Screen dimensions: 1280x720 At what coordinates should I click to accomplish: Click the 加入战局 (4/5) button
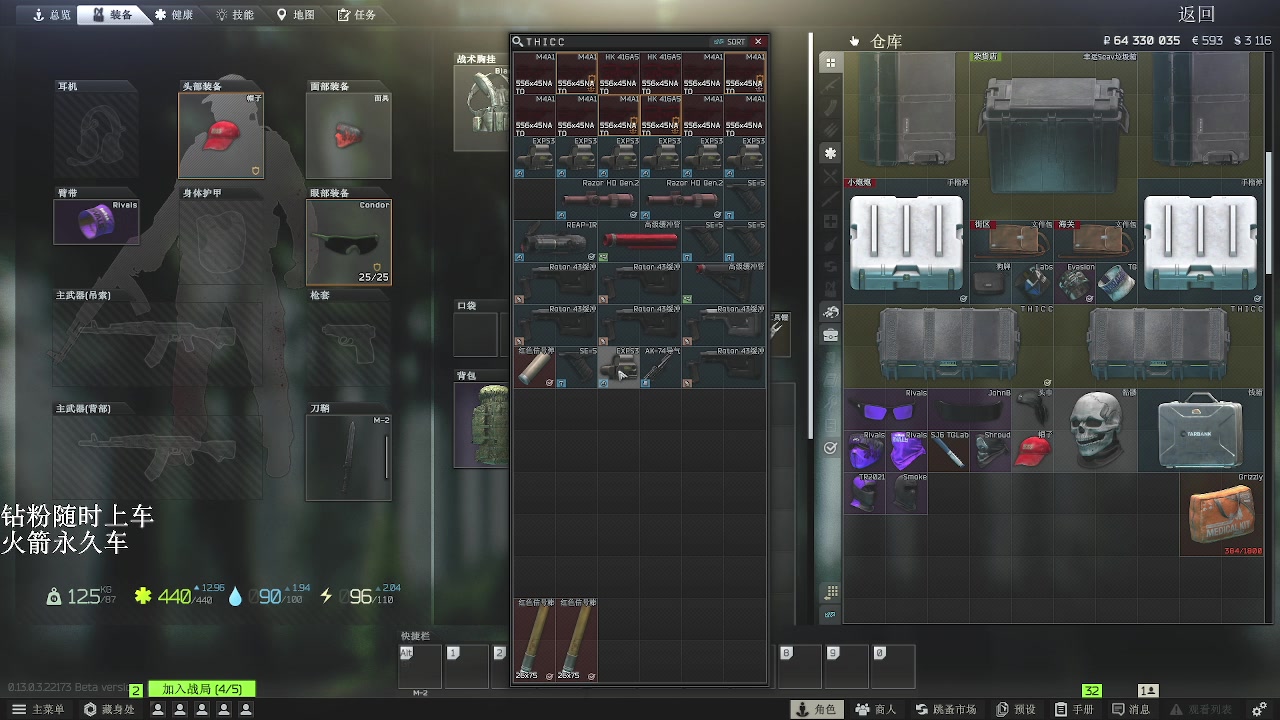click(x=202, y=689)
